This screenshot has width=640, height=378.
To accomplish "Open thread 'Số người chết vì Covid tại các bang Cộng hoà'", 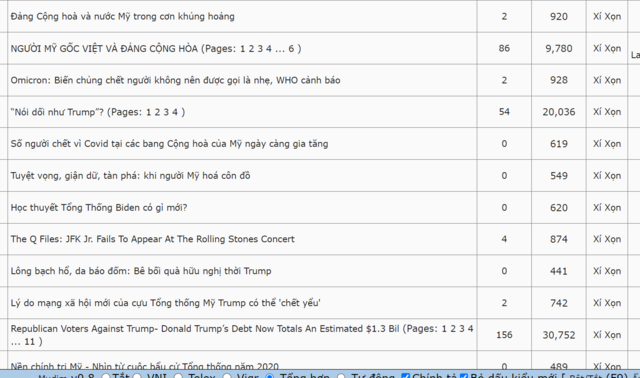I will [x=169, y=144].
